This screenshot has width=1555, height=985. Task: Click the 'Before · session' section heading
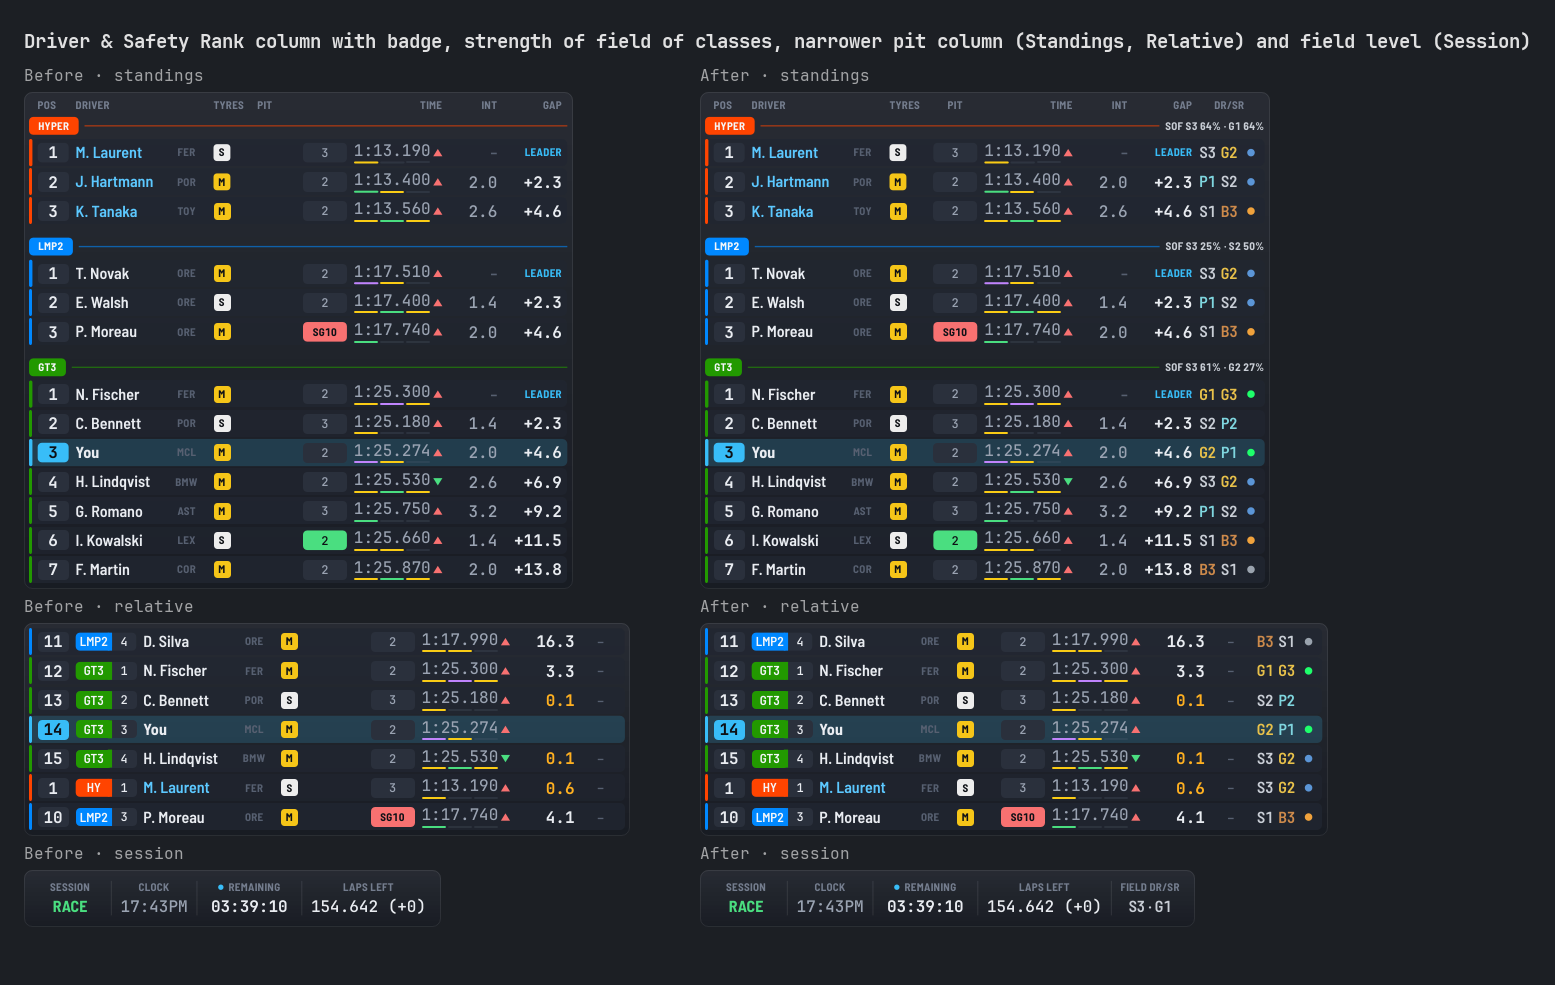[x=104, y=853]
